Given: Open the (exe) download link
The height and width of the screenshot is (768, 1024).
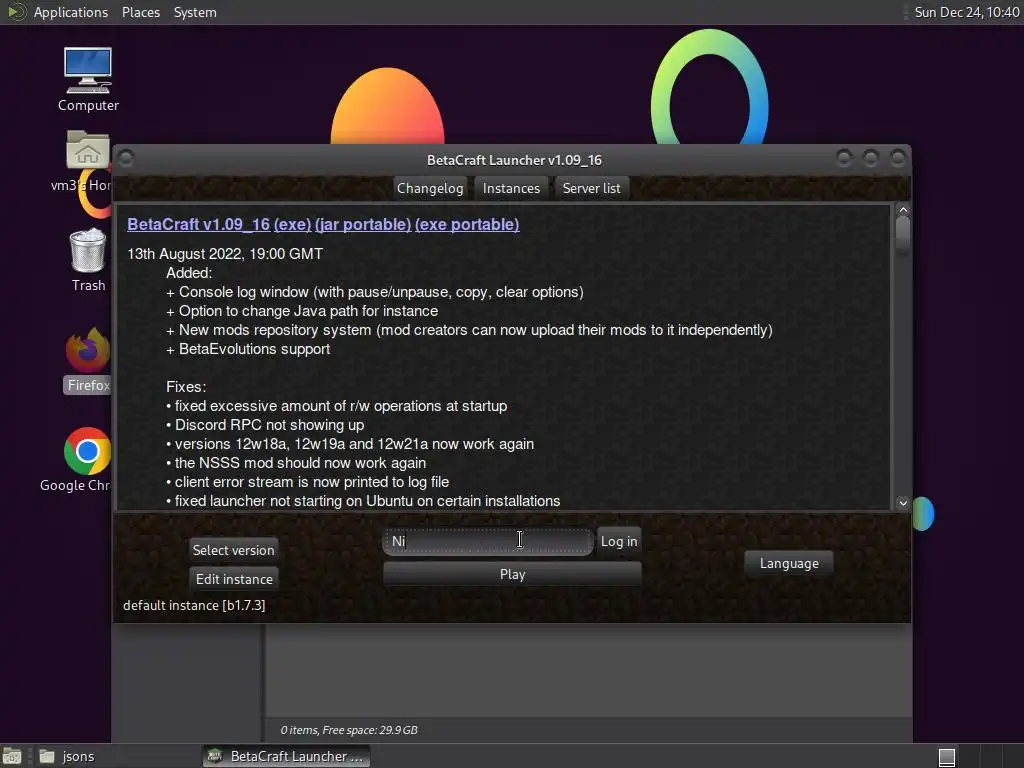Looking at the screenshot, I should [x=293, y=224].
